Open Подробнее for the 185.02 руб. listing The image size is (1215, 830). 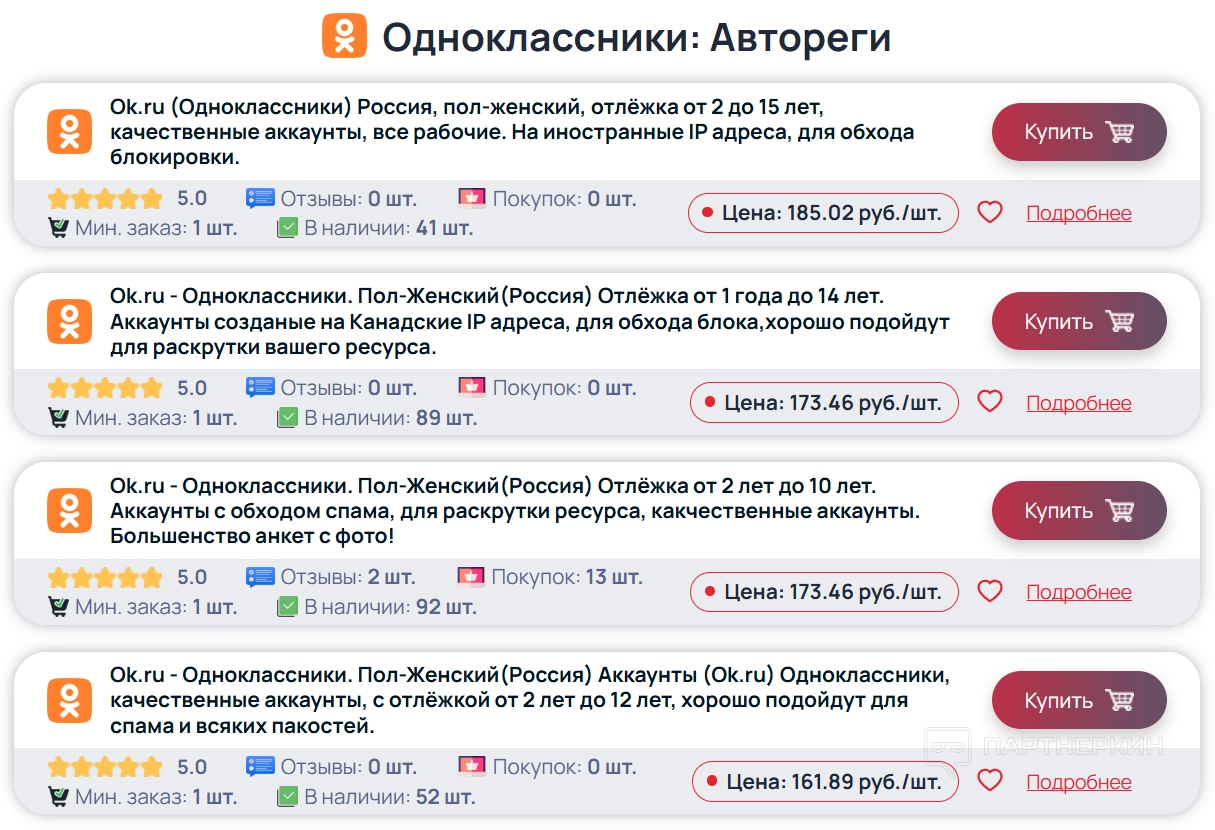click(1079, 213)
